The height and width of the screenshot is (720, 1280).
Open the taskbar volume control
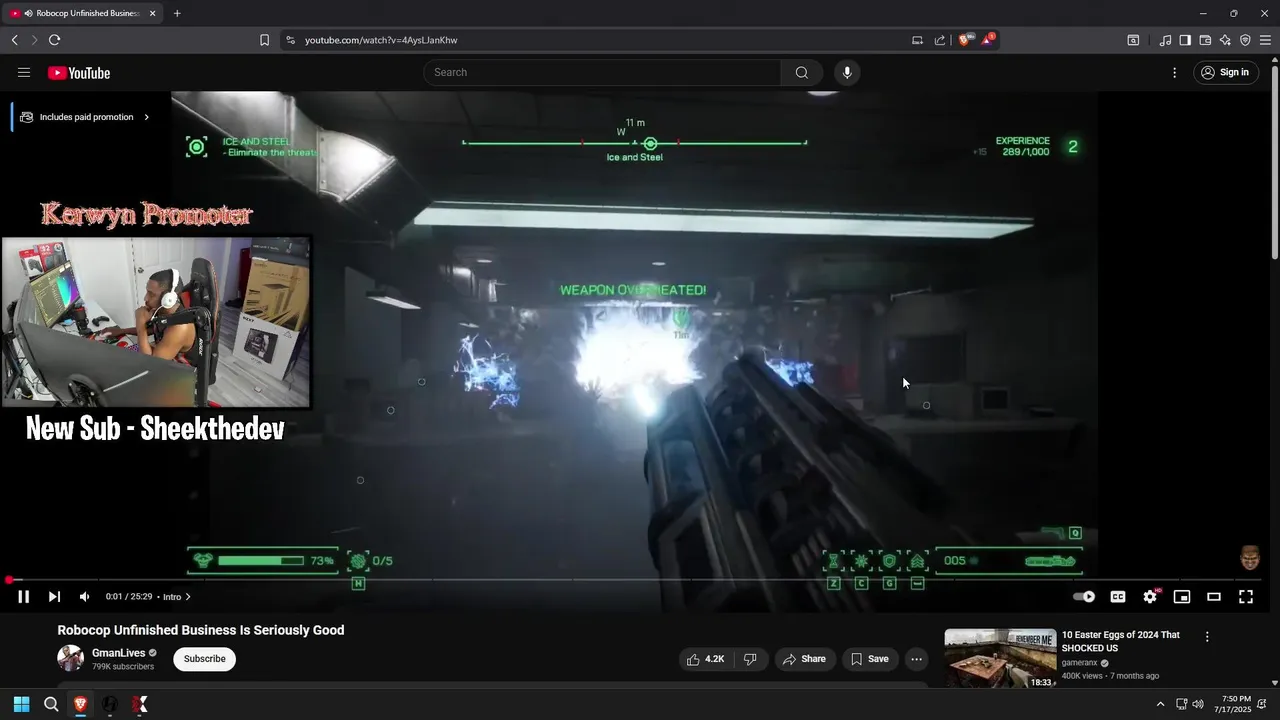(1198, 704)
